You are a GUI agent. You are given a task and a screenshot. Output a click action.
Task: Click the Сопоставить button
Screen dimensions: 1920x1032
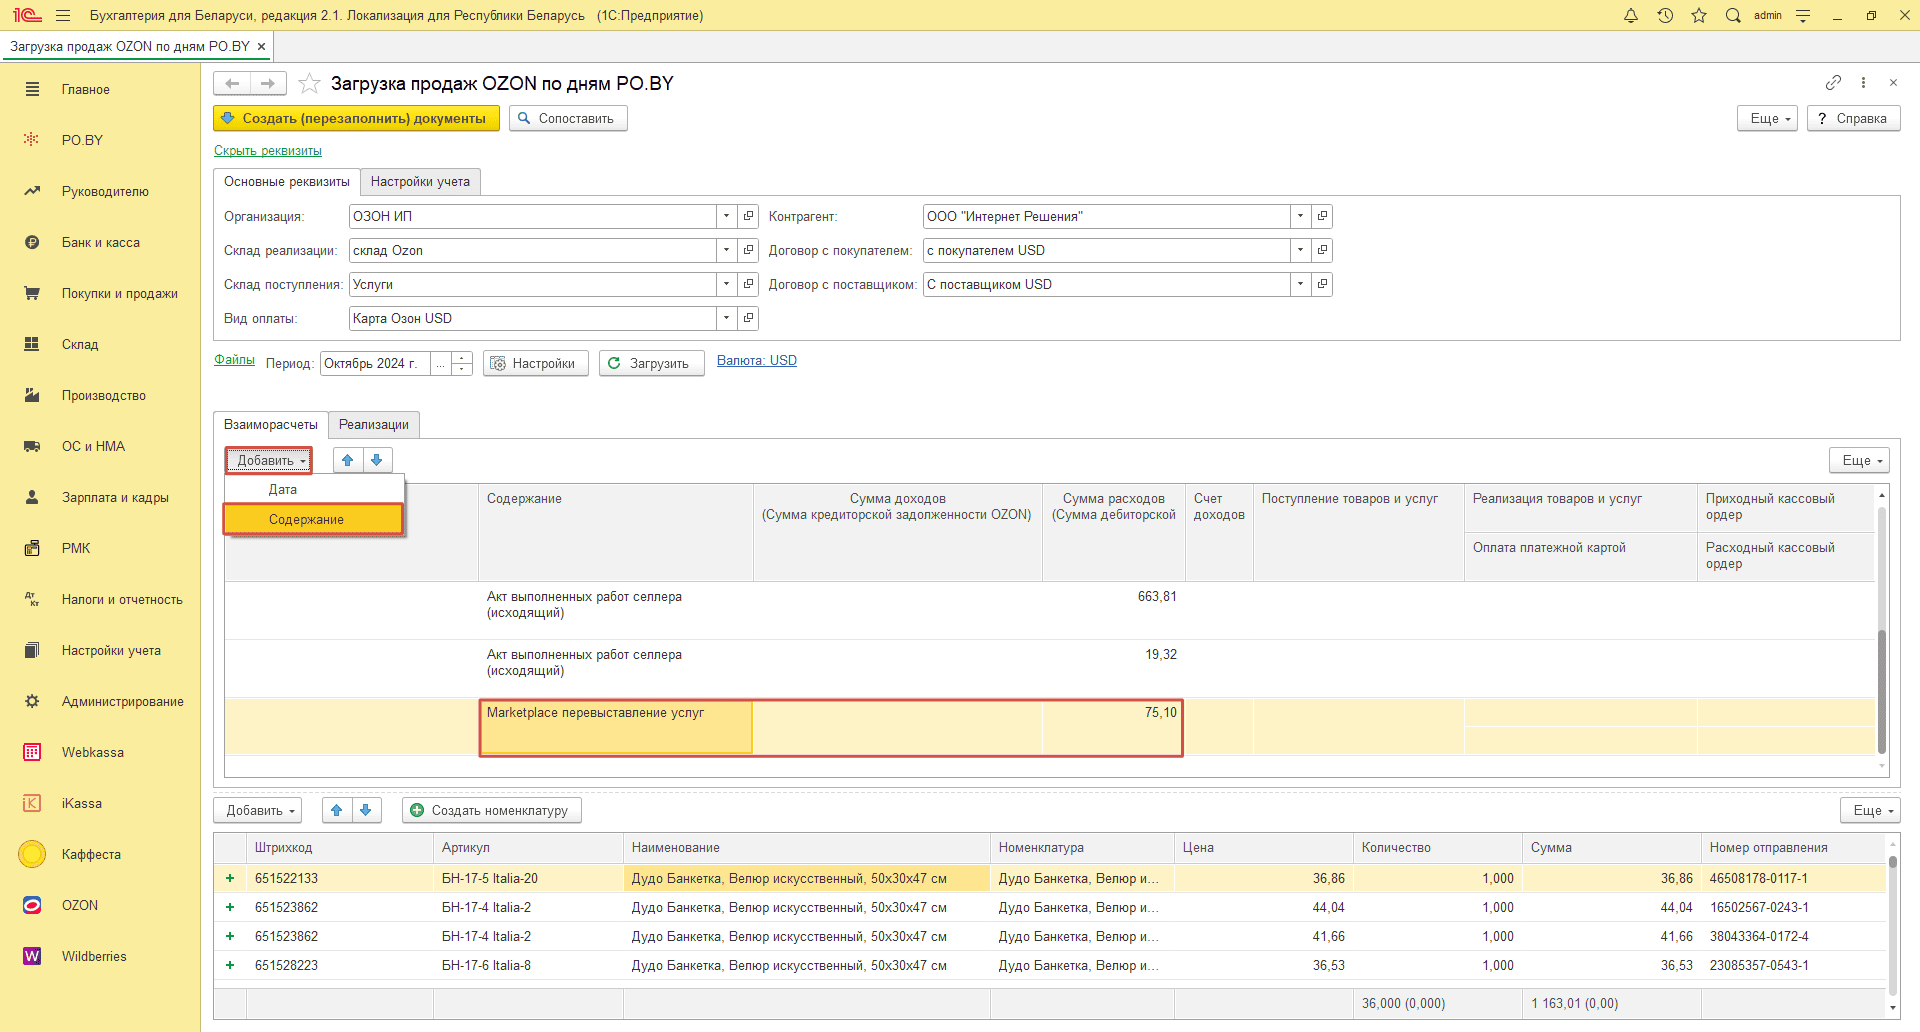(568, 118)
